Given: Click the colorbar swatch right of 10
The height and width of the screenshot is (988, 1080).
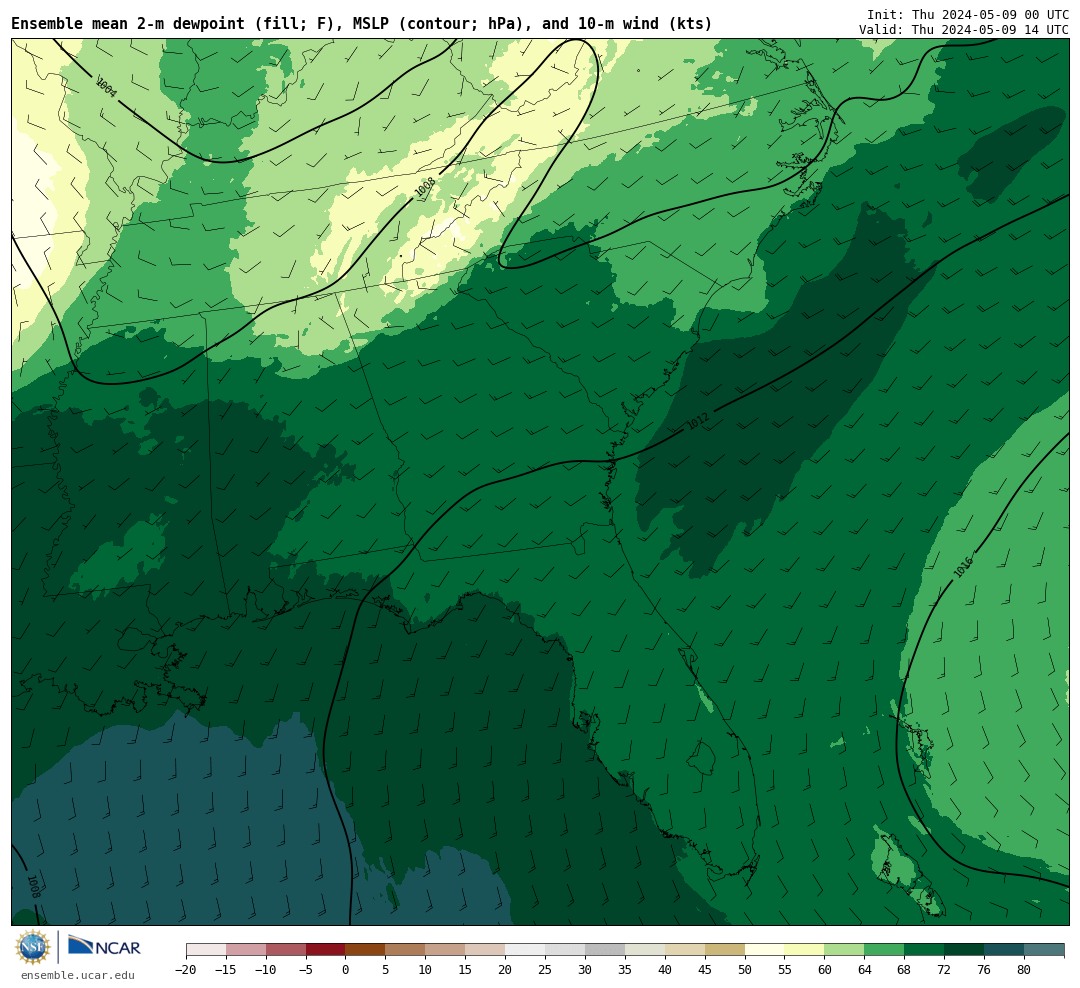Looking at the screenshot, I should (445, 950).
